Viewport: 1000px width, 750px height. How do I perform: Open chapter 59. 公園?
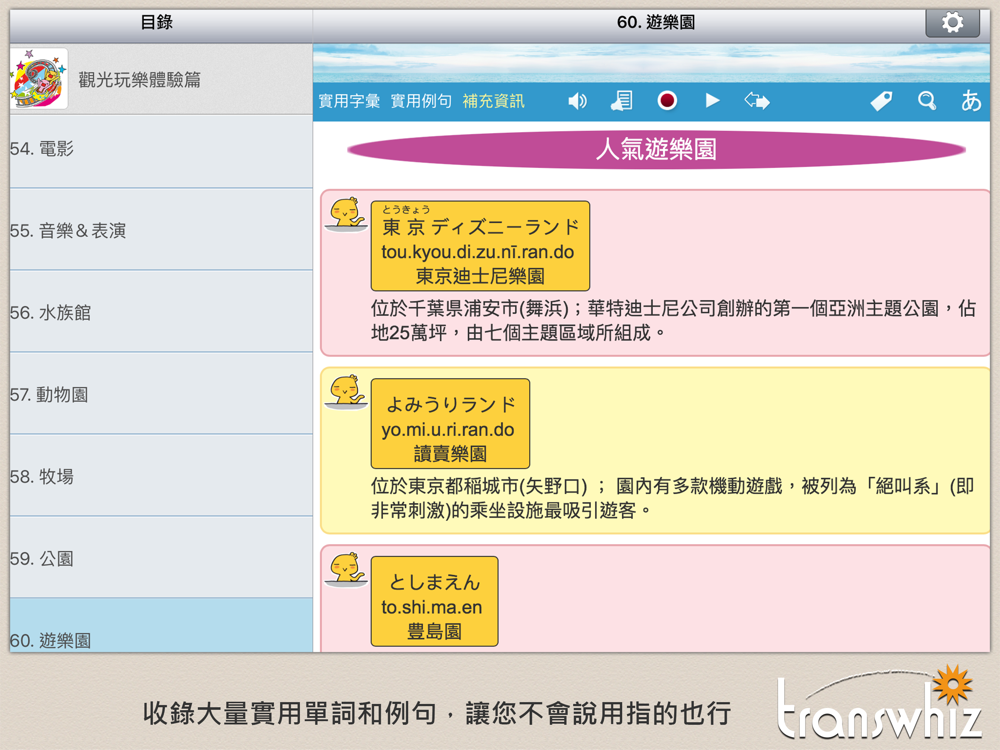pyautogui.click(x=161, y=557)
